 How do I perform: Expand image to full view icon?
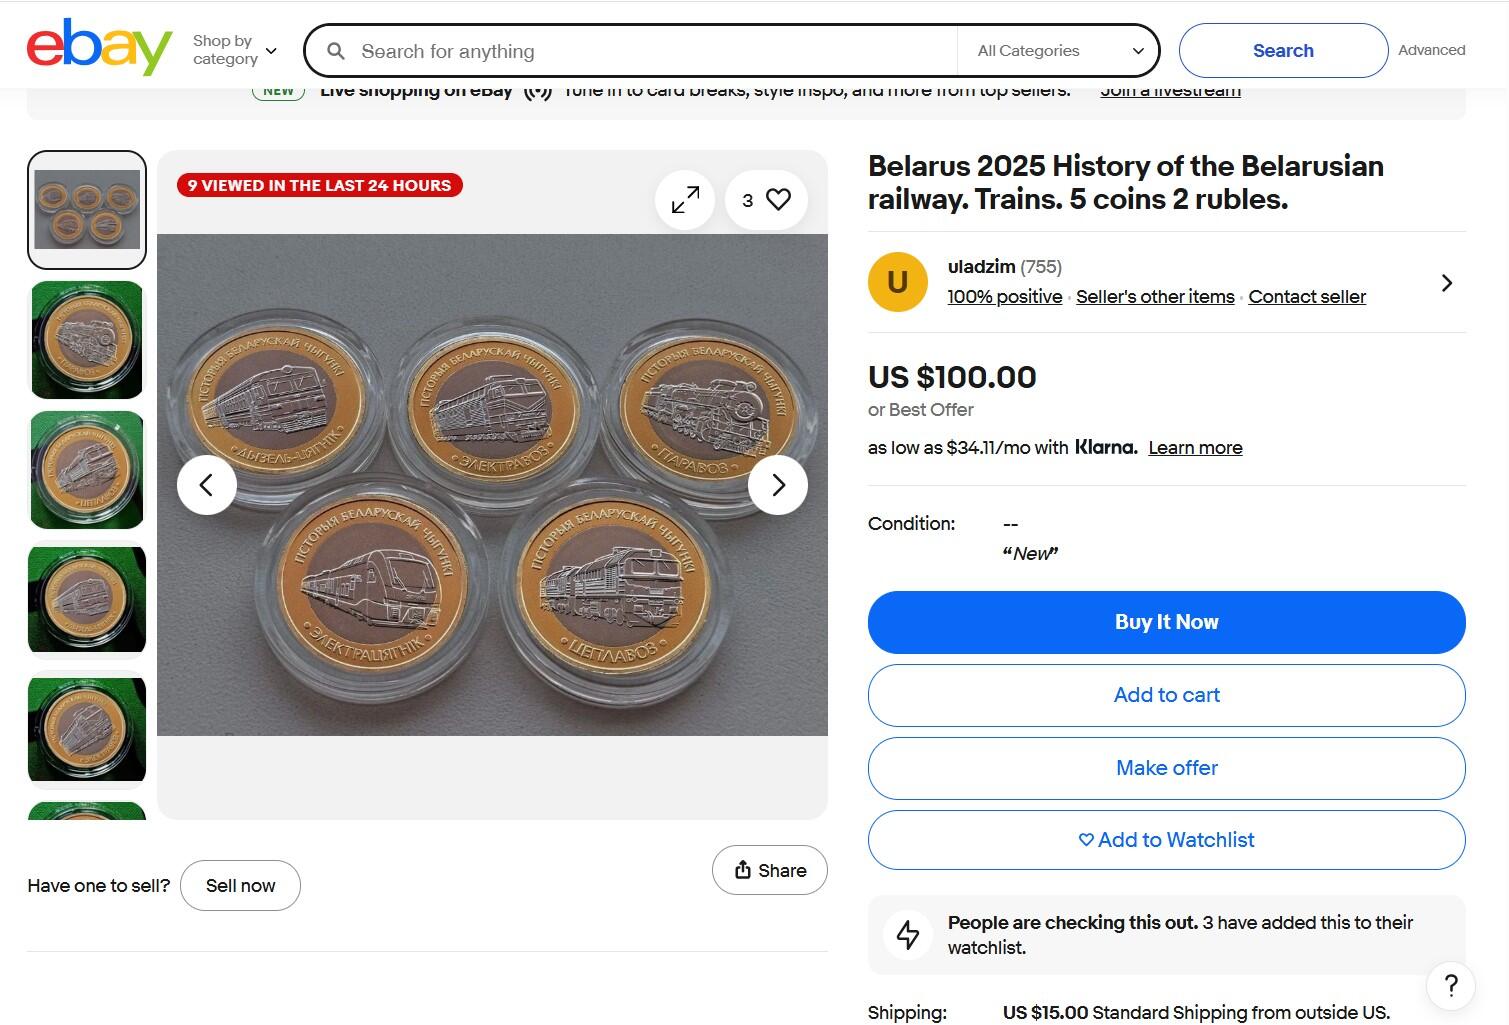685,200
